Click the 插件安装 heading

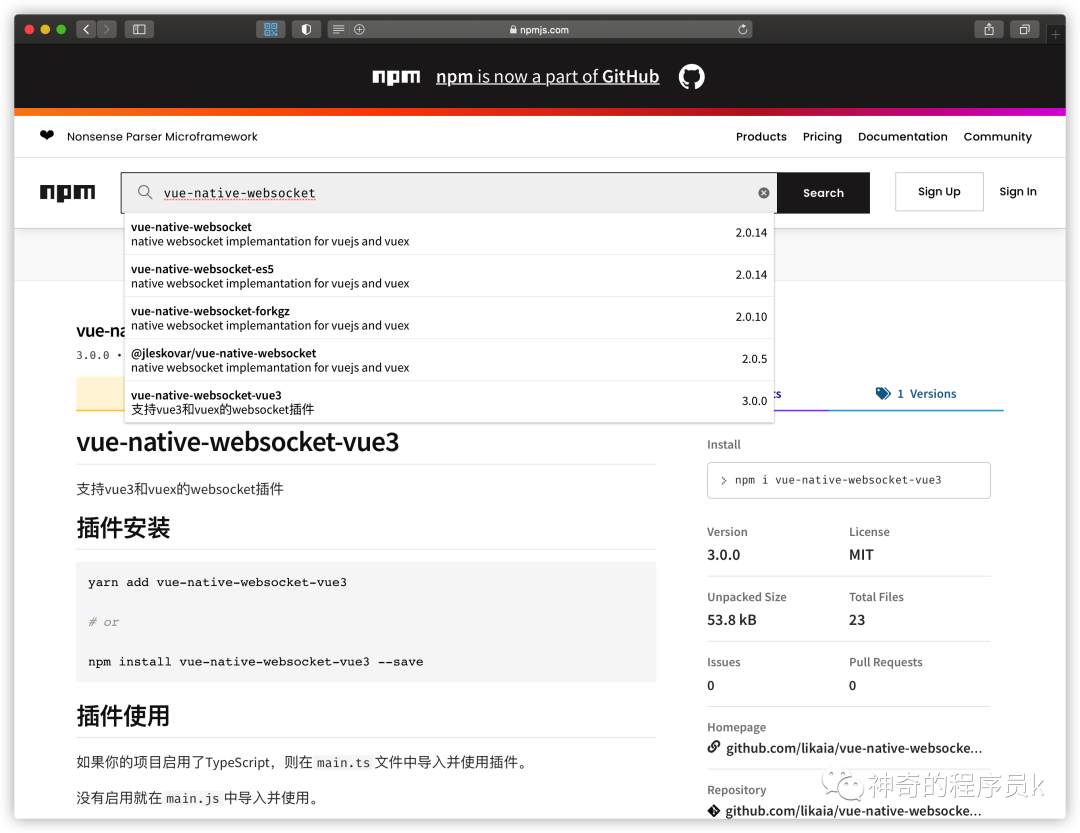coord(123,528)
